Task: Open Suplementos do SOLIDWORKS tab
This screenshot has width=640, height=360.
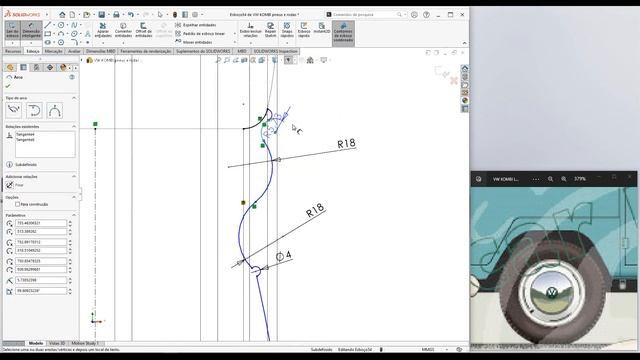Action: tap(203, 51)
